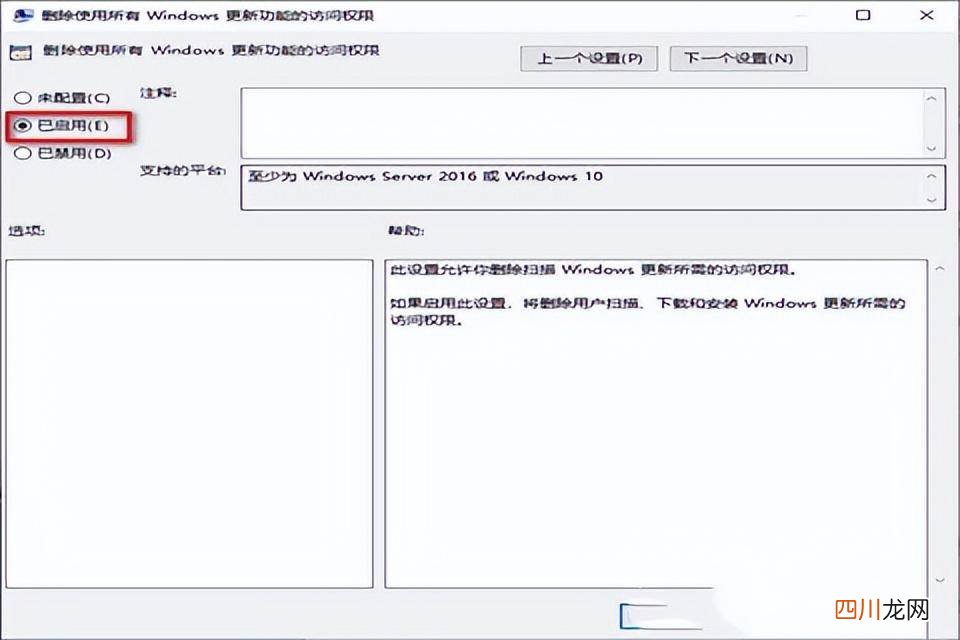Image resolution: width=960 pixels, height=640 pixels.
Task: Click the 支持的平台 label
Action: pyautogui.click(x=182, y=170)
